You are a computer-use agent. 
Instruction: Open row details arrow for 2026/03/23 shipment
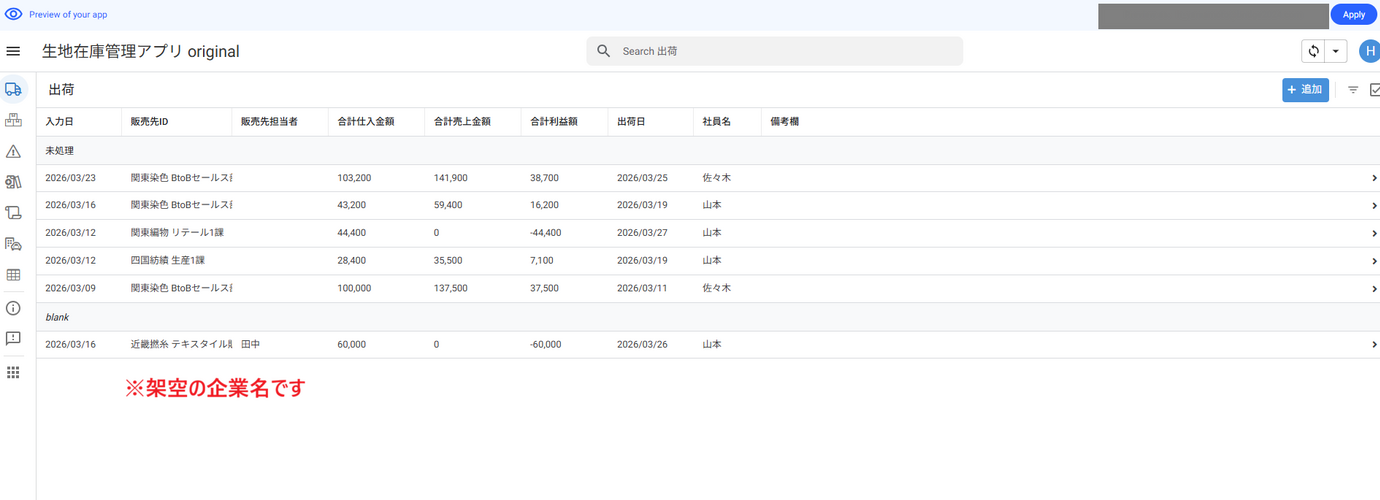[1374, 178]
